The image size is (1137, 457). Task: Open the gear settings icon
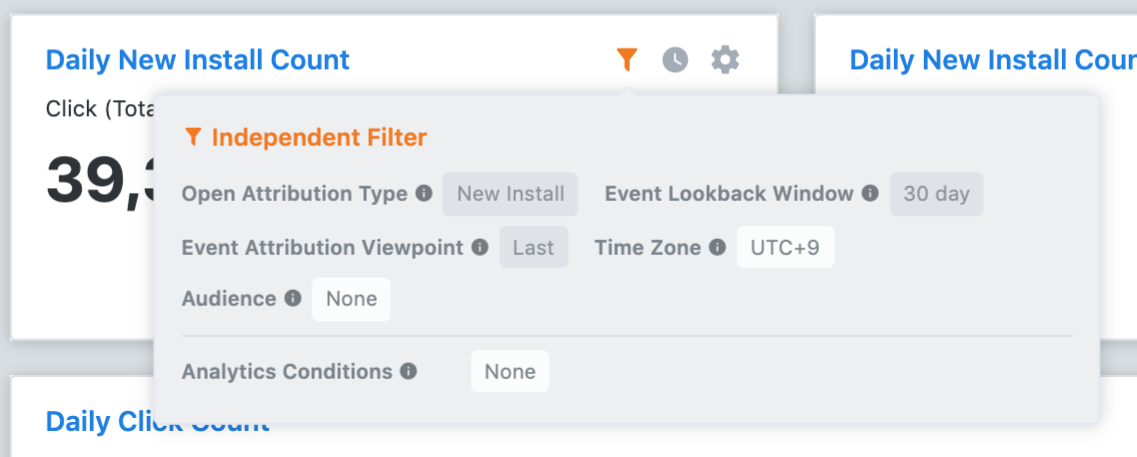click(725, 59)
